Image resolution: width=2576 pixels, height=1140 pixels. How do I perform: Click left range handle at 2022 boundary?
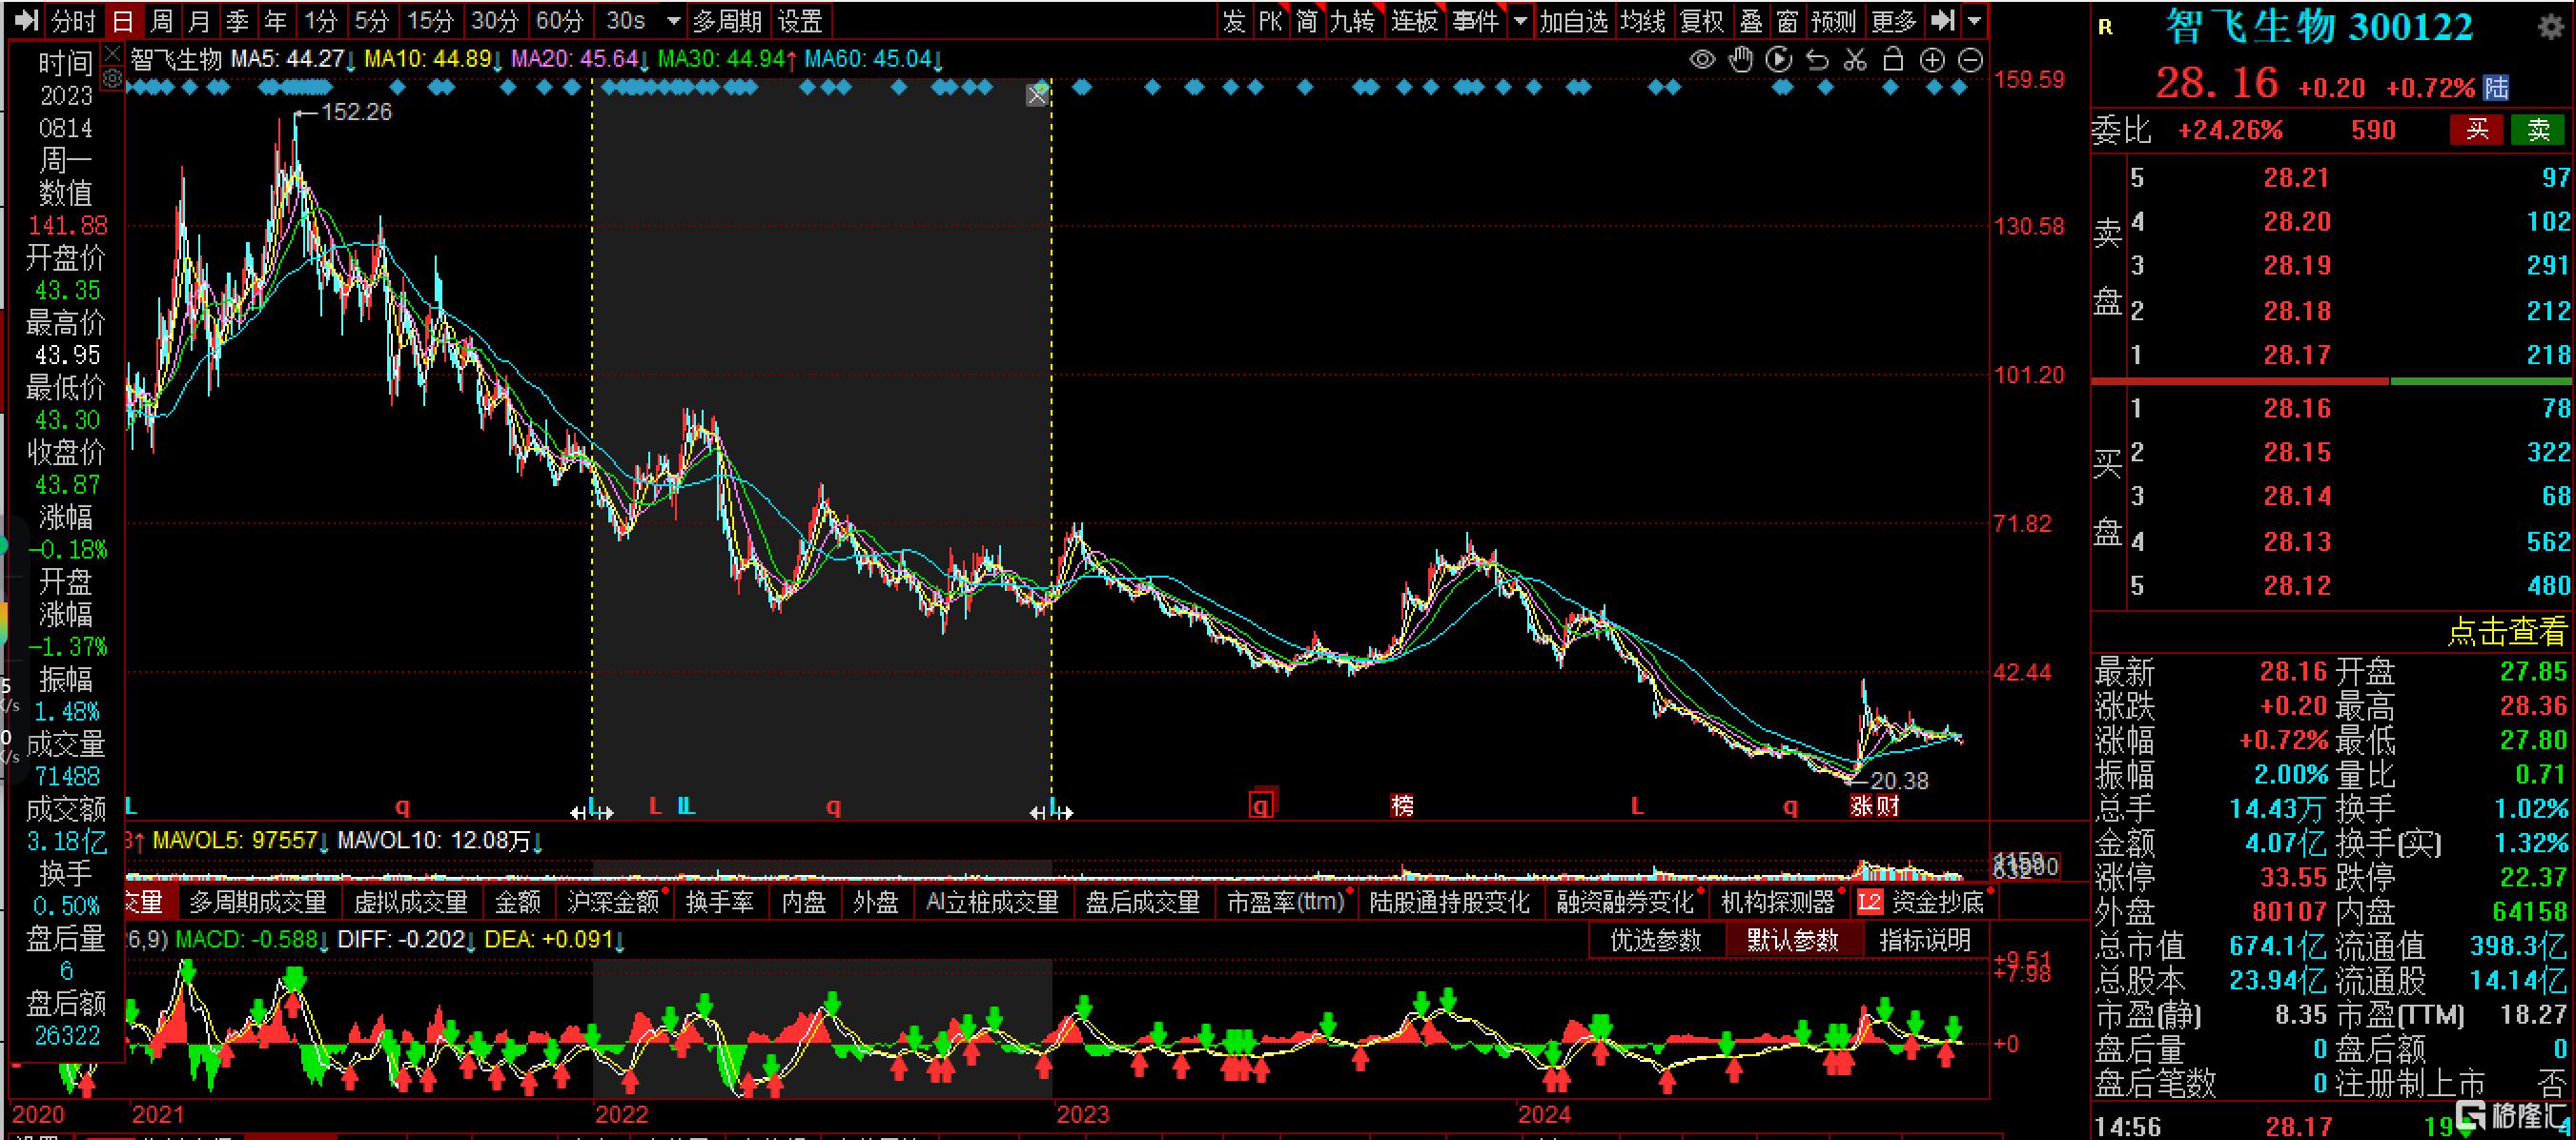591,812
